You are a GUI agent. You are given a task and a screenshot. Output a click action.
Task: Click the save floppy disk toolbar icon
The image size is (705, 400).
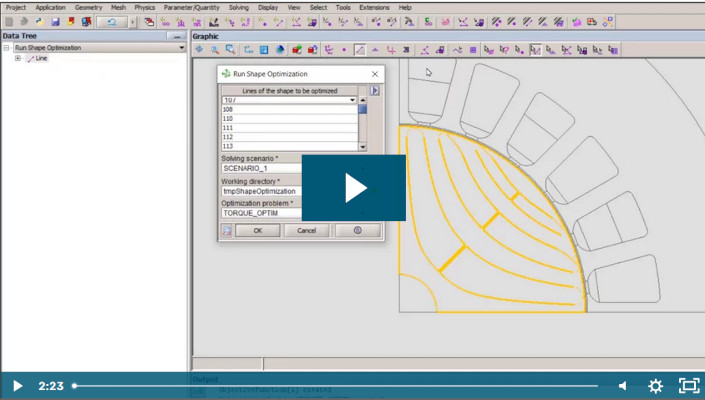point(55,21)
